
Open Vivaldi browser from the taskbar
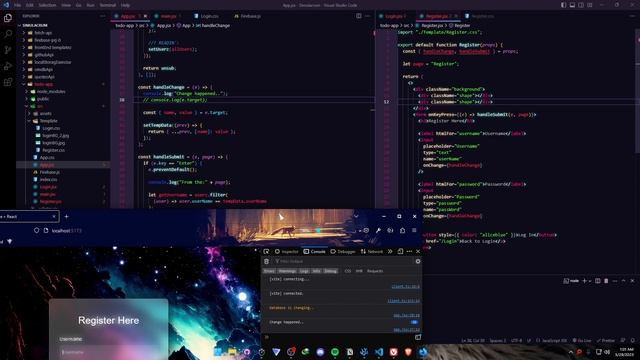393,352
